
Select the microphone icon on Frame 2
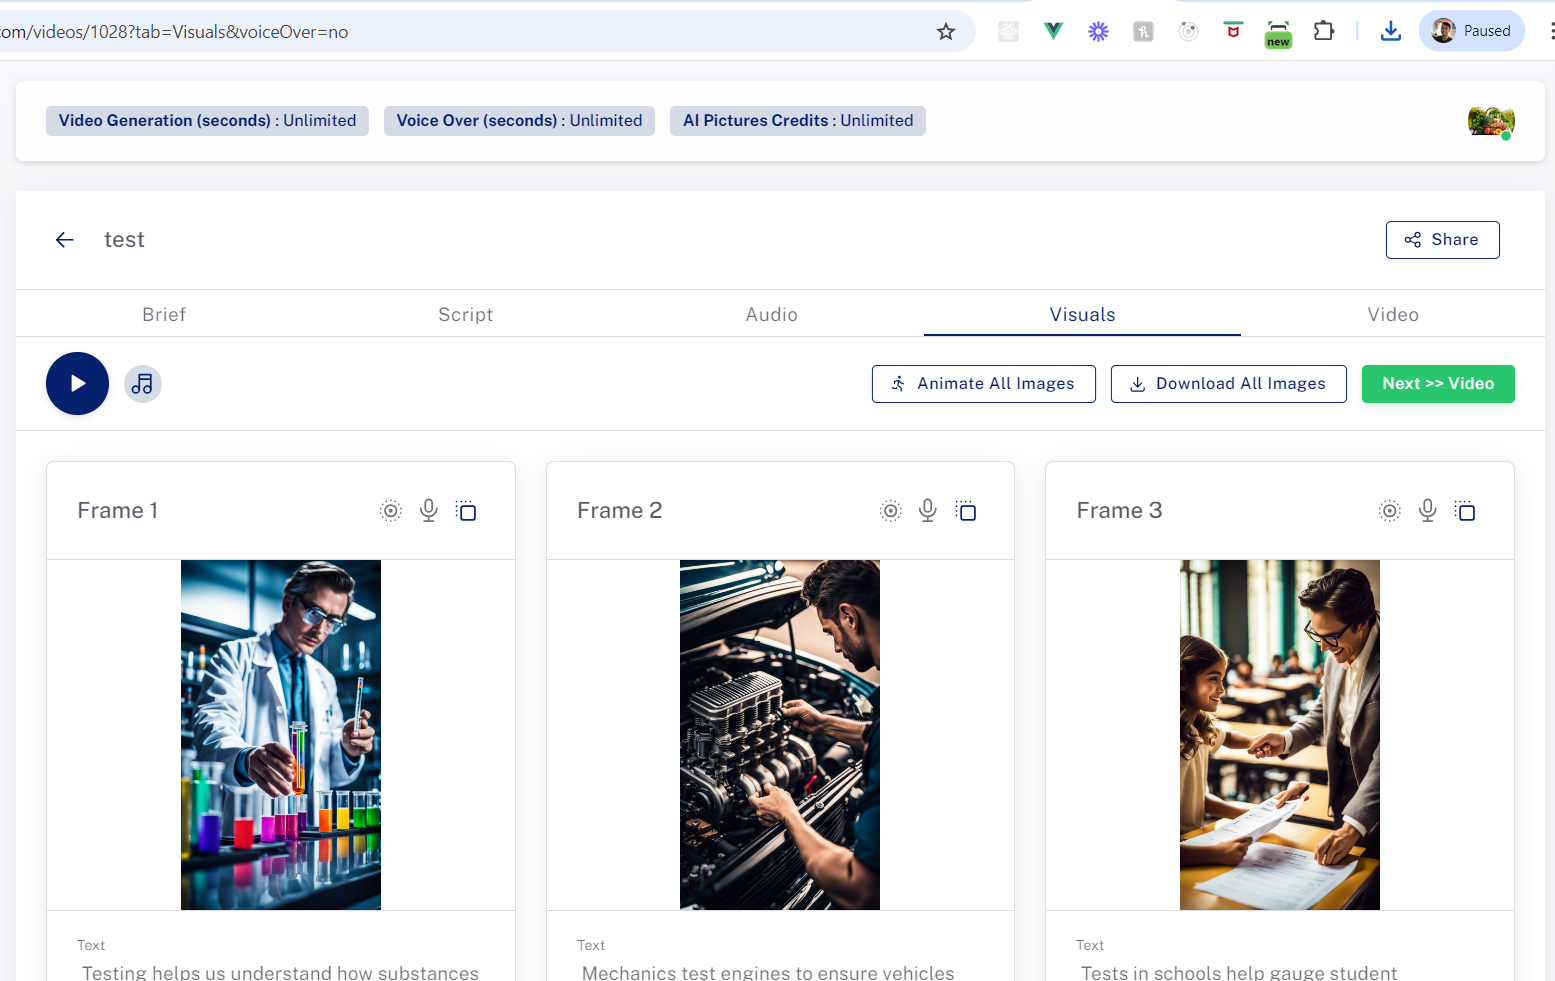(927, 510)
